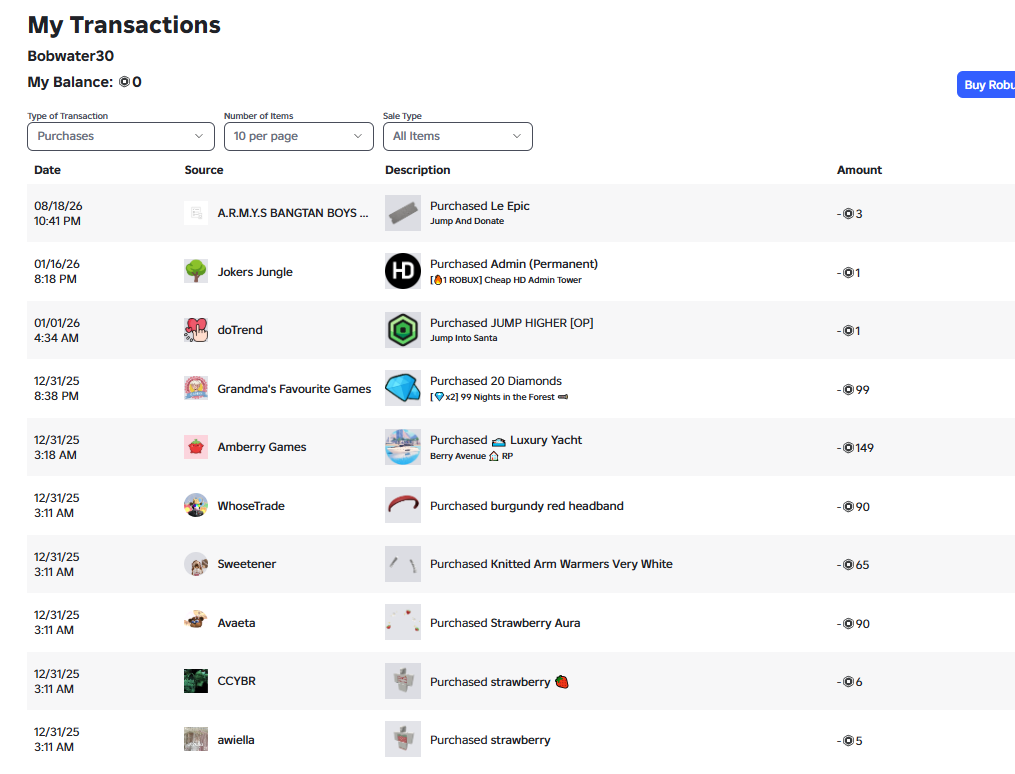Open the Luxury Yacht thumbnail

tap(403, 447)
